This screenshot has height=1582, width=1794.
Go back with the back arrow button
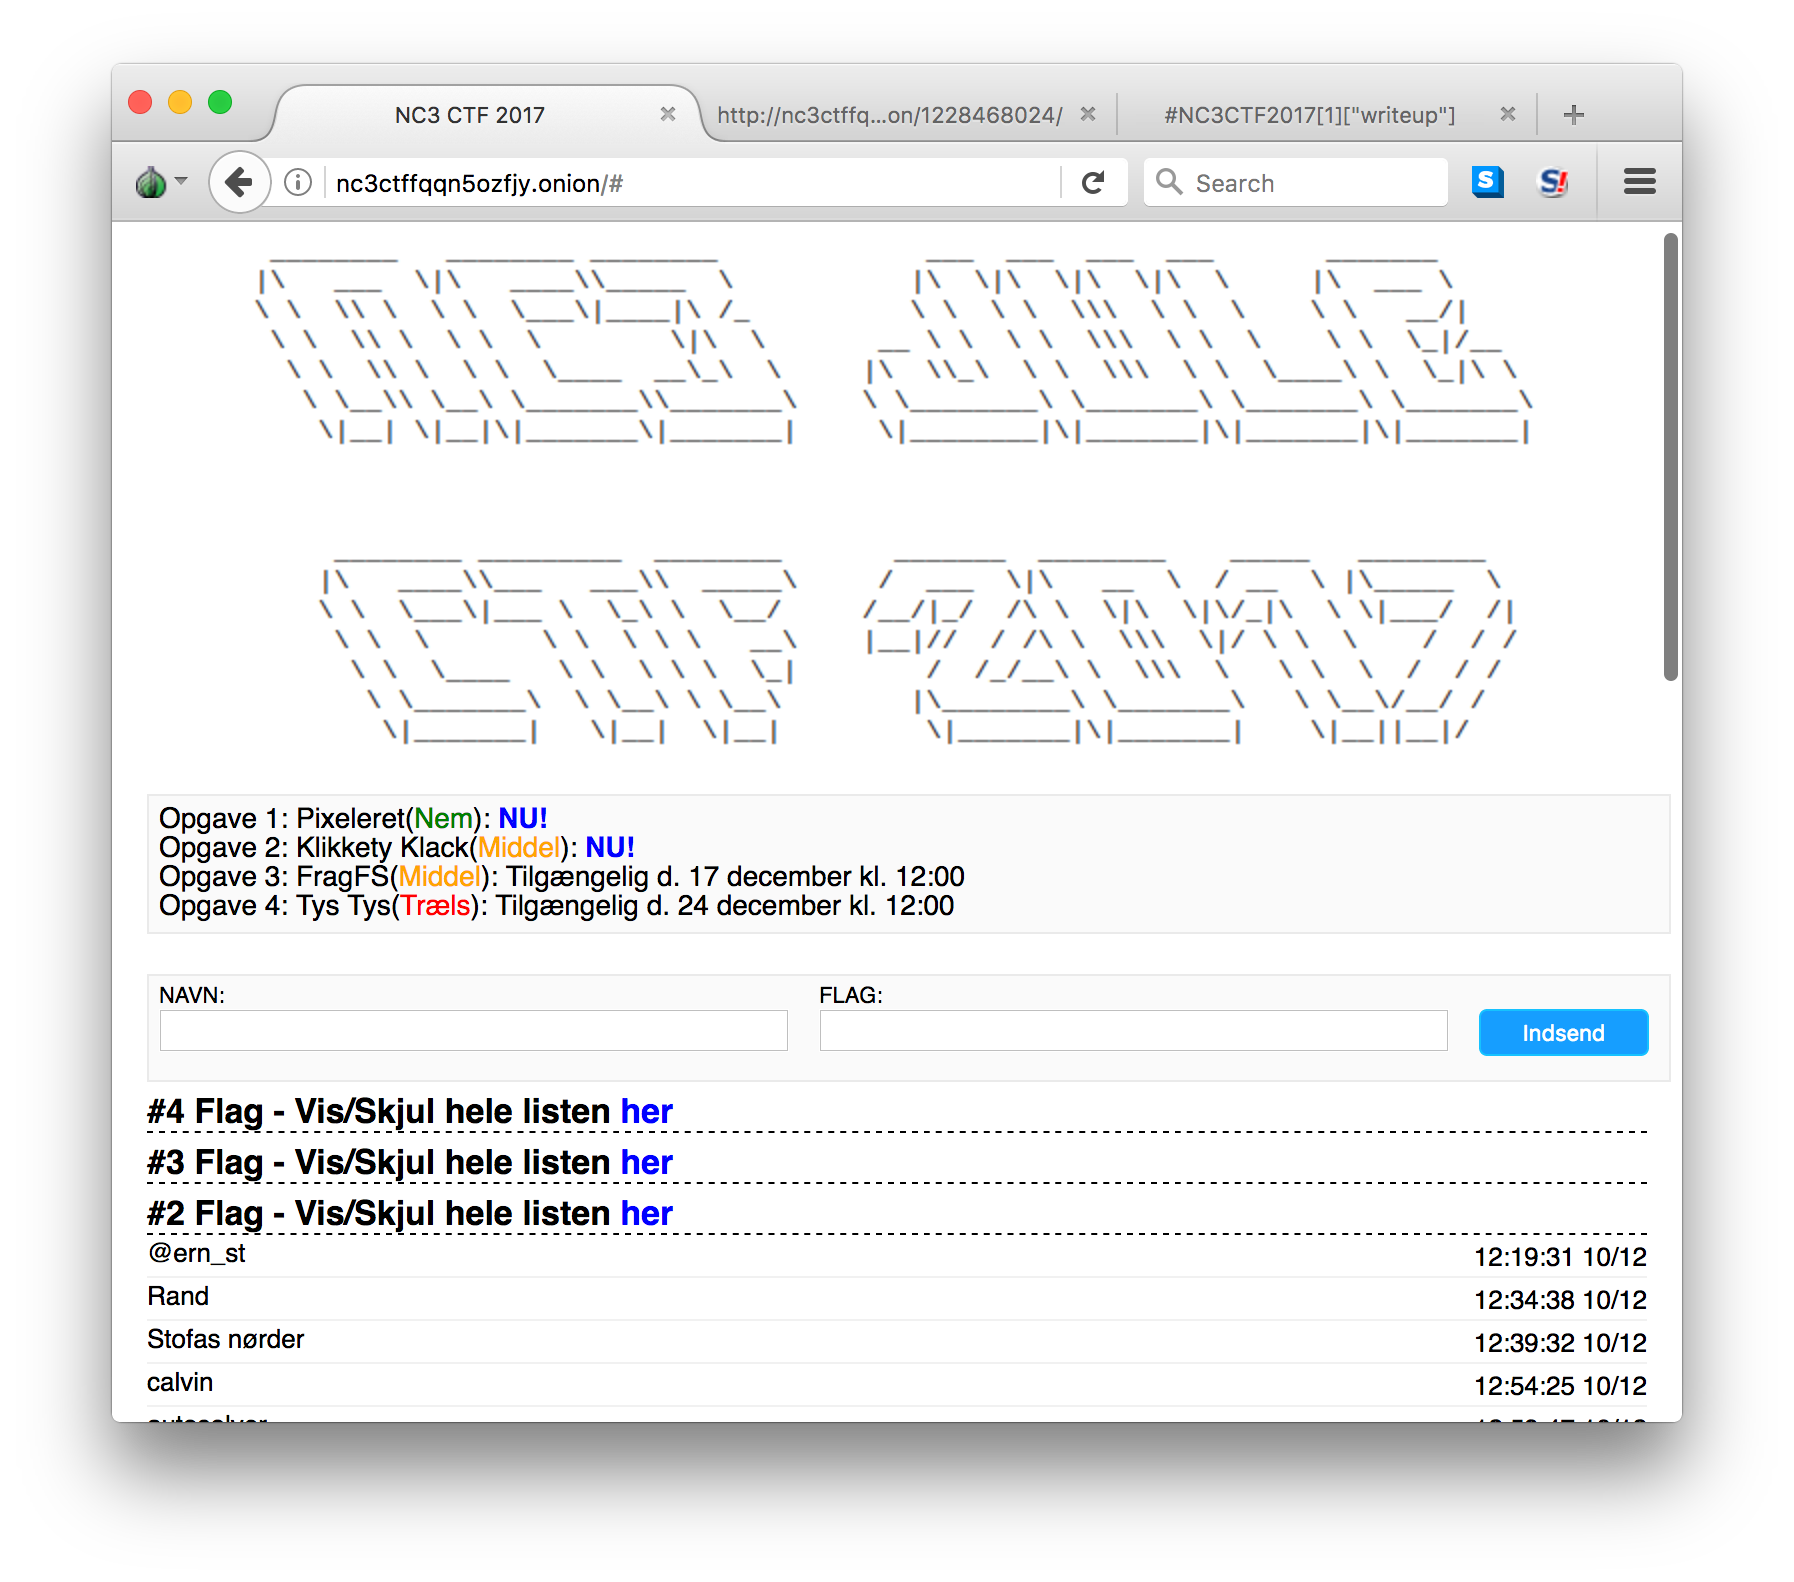coord(239,182)
